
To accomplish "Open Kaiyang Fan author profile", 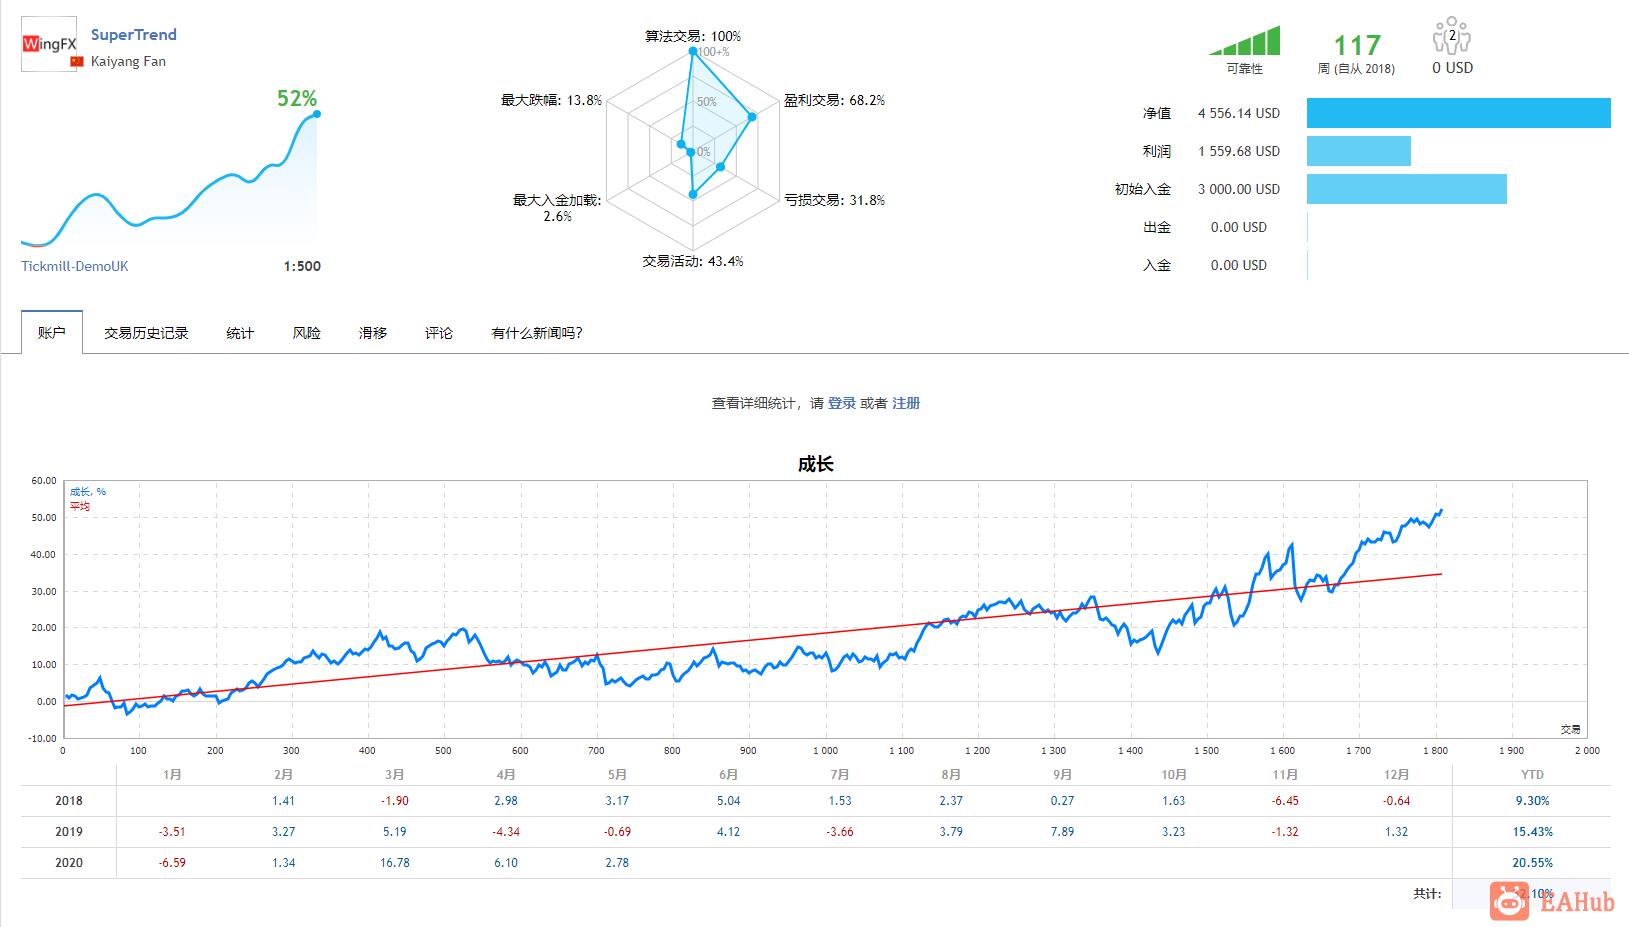I will click(128, 61).
